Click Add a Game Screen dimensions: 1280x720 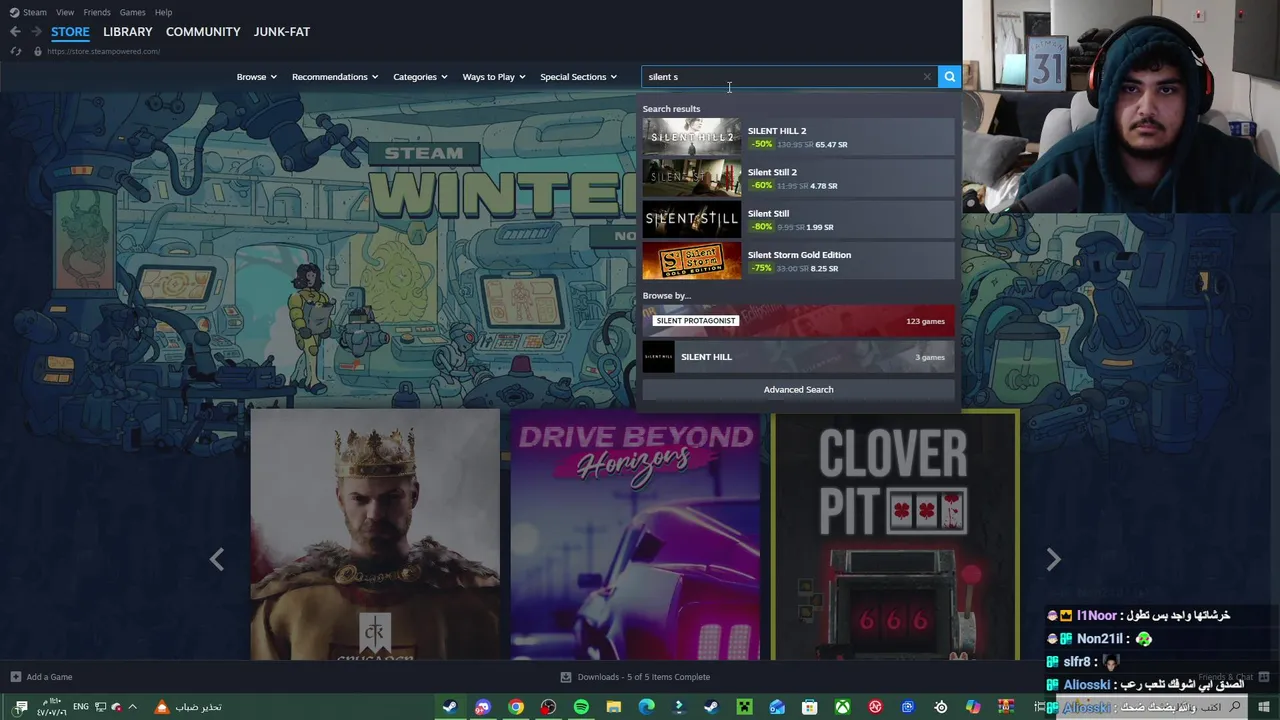point(49,677)
